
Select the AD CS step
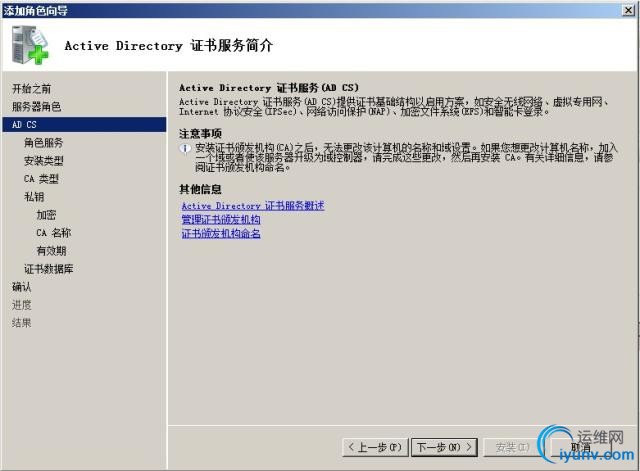point(84,124)
